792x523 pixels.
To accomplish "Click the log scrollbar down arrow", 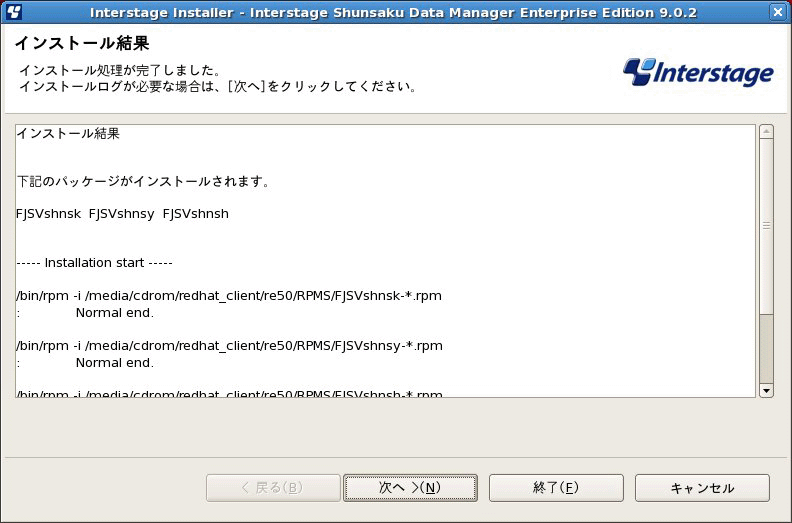I will tap(766, 391).
